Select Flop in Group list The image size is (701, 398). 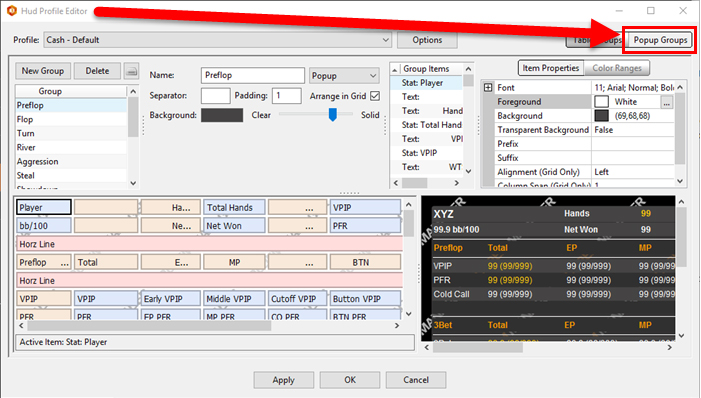point(72,119)
